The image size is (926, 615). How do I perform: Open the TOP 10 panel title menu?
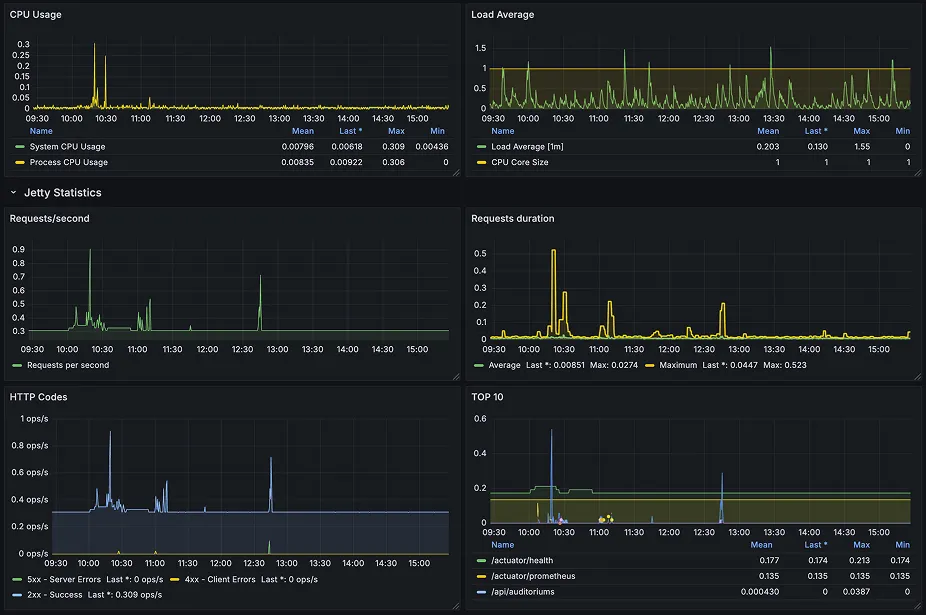click(487, 397)
